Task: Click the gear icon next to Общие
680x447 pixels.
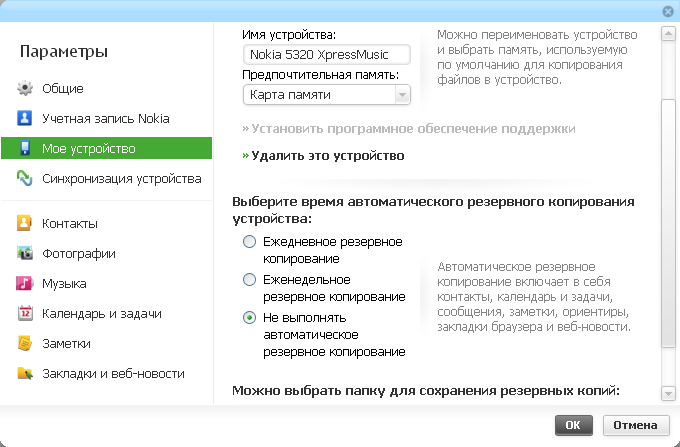Action: tap(25, 88)
